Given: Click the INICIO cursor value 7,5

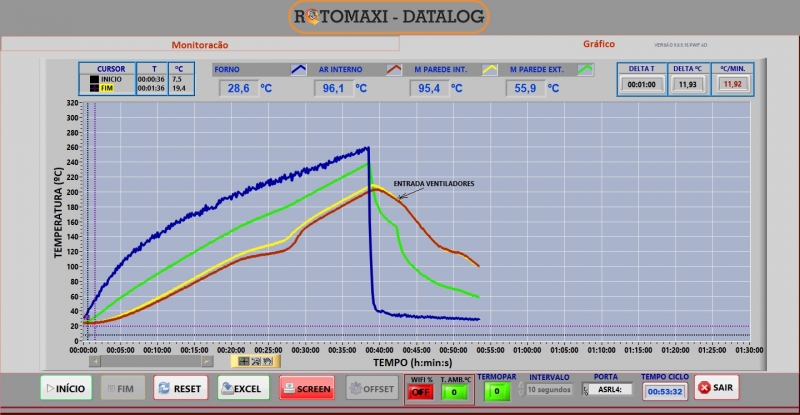Looking at the screenshot, I should click(177, 80).
